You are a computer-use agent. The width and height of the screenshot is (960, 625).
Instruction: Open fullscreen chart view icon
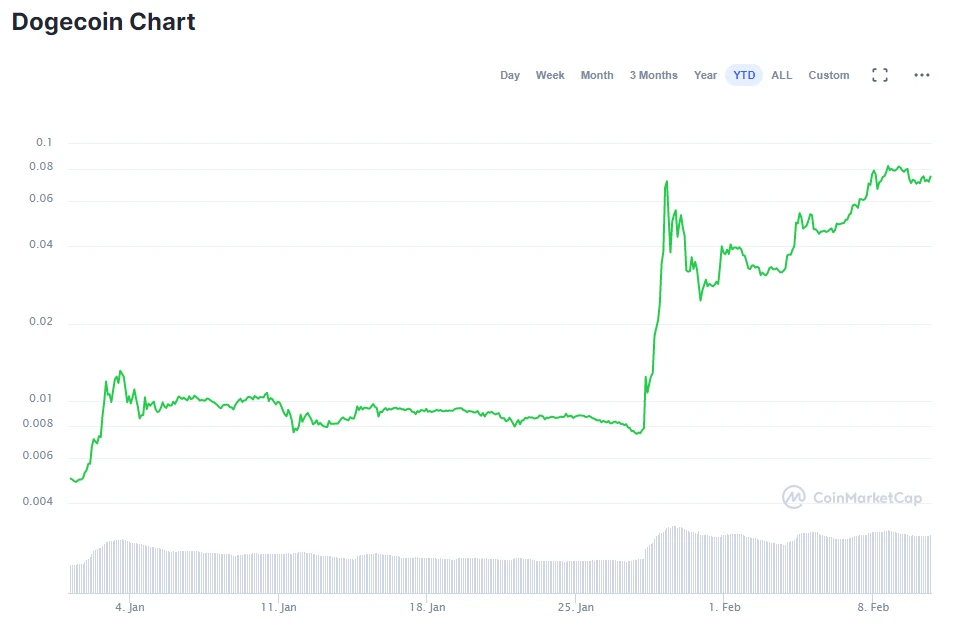880,75
